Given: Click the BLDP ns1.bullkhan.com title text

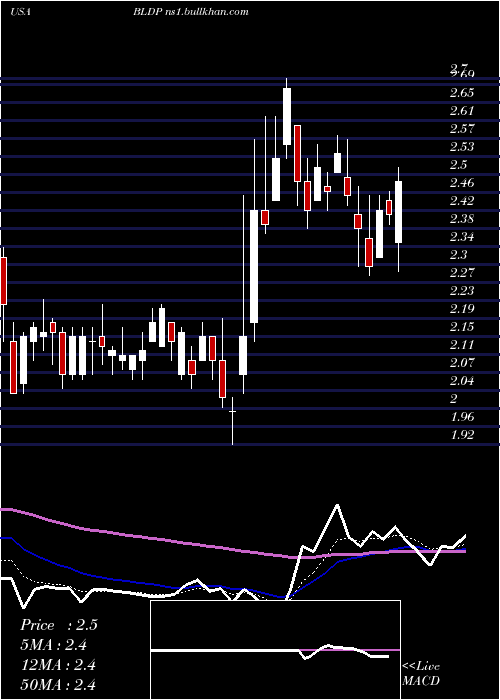Looking at the screenshot, I should 191,12.
